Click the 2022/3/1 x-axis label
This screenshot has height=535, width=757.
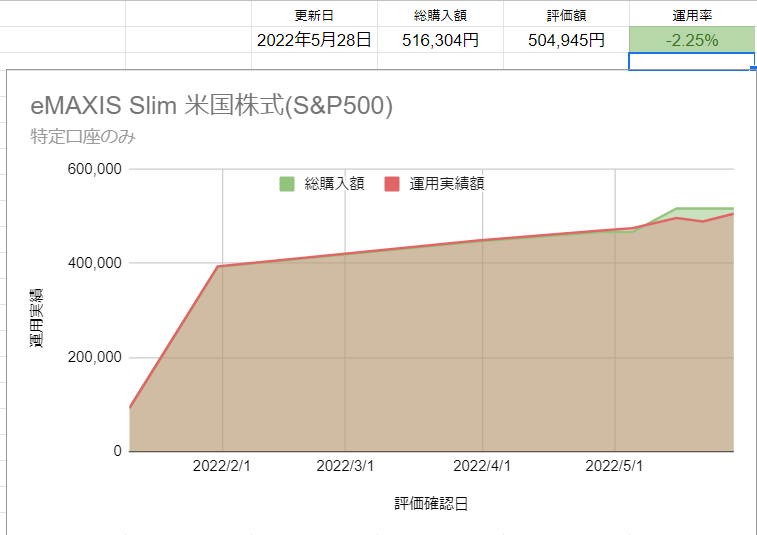pos(345,466)
